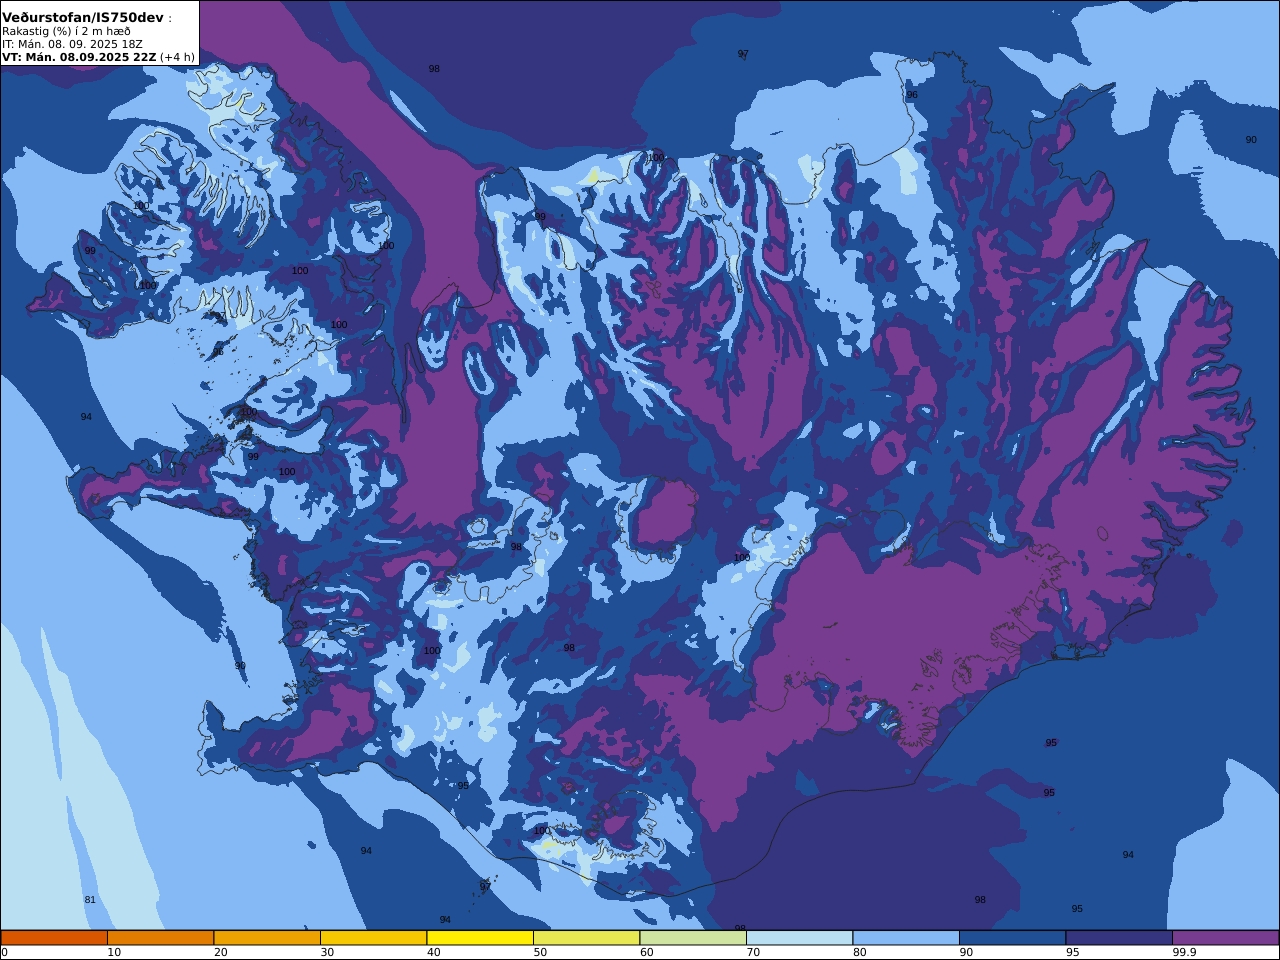Pick the pale green 60–70 legend swatch

(x=693, y=938)
